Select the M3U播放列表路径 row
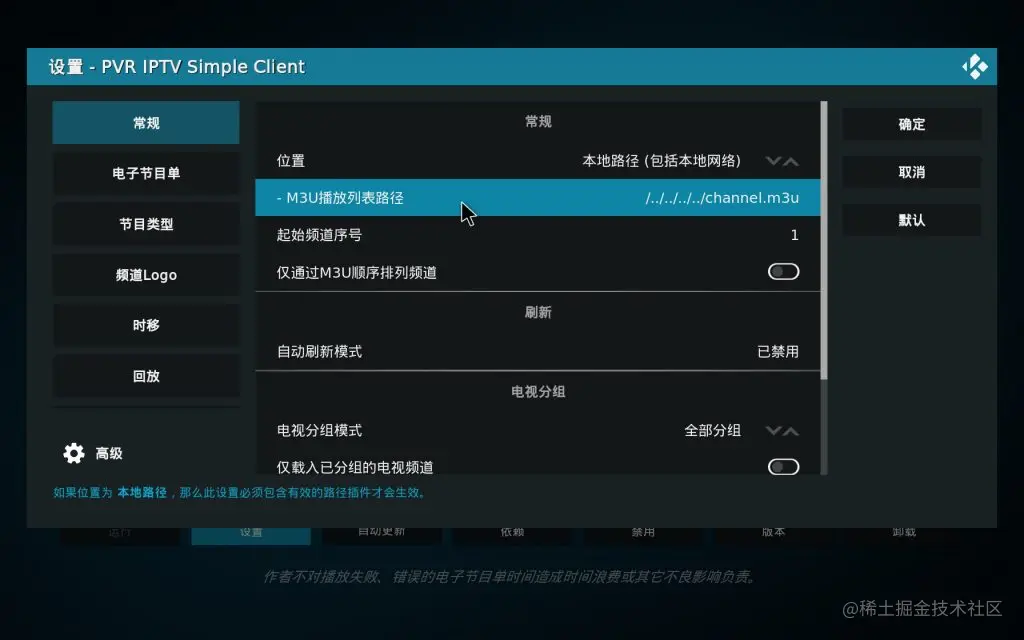 click(x=537, y=197)
